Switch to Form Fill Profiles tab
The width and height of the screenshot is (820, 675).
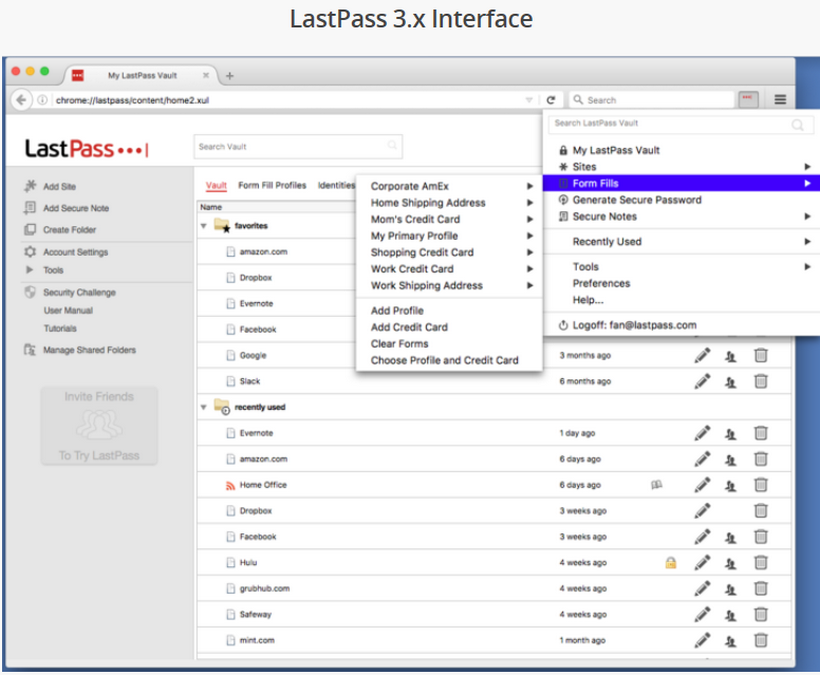click(272, 185)
